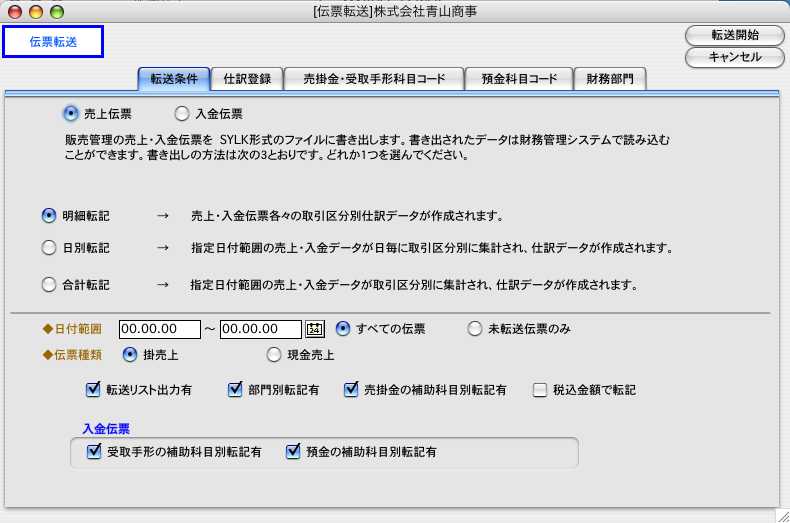Switch to the 預金科目コード tab
Image resolution: width=790 pixels, height=523 pixels.
[x=519, y=79]
